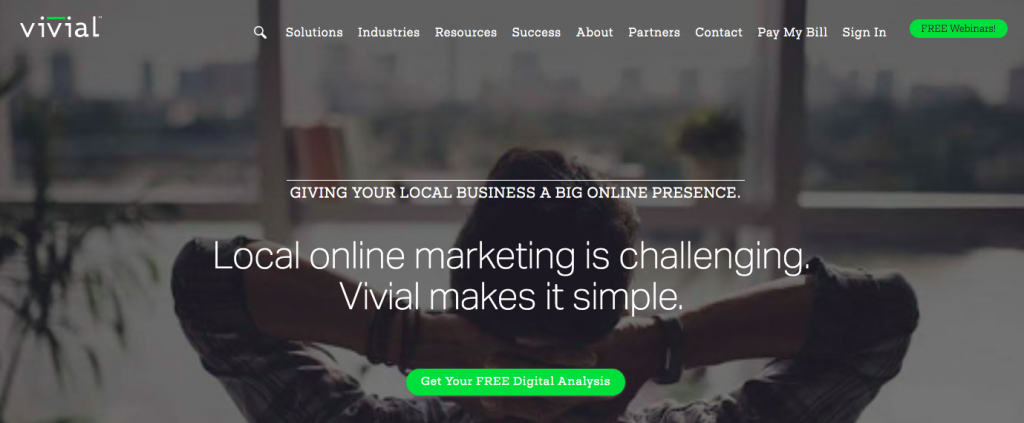Click Get Your FREE Digital Analysis button
Viewport: 1024px width, 423px height.
coord(515,382)
